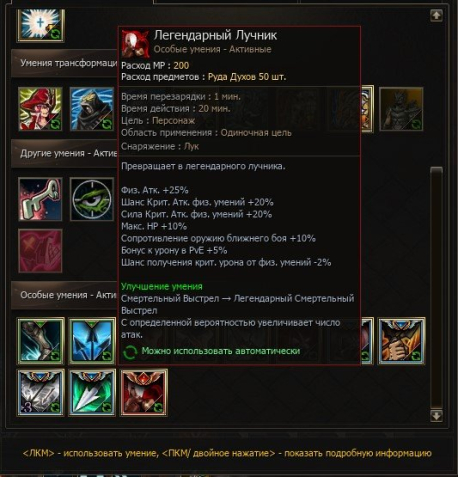Toggle the green auto-use icon in tooltip

130,352
